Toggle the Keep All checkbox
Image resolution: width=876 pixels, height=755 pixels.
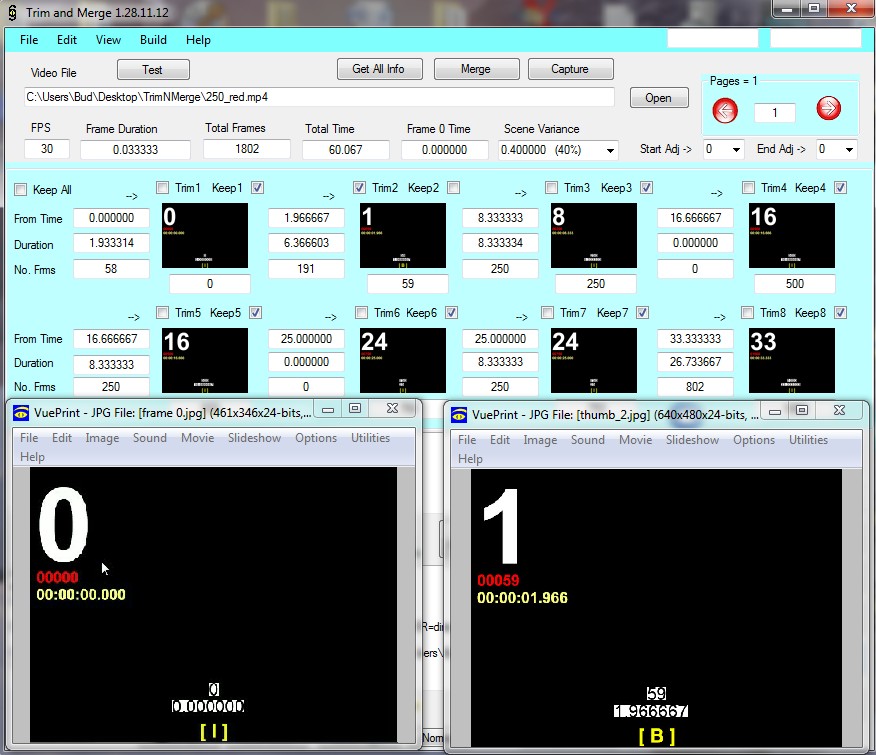click(21, 189)
